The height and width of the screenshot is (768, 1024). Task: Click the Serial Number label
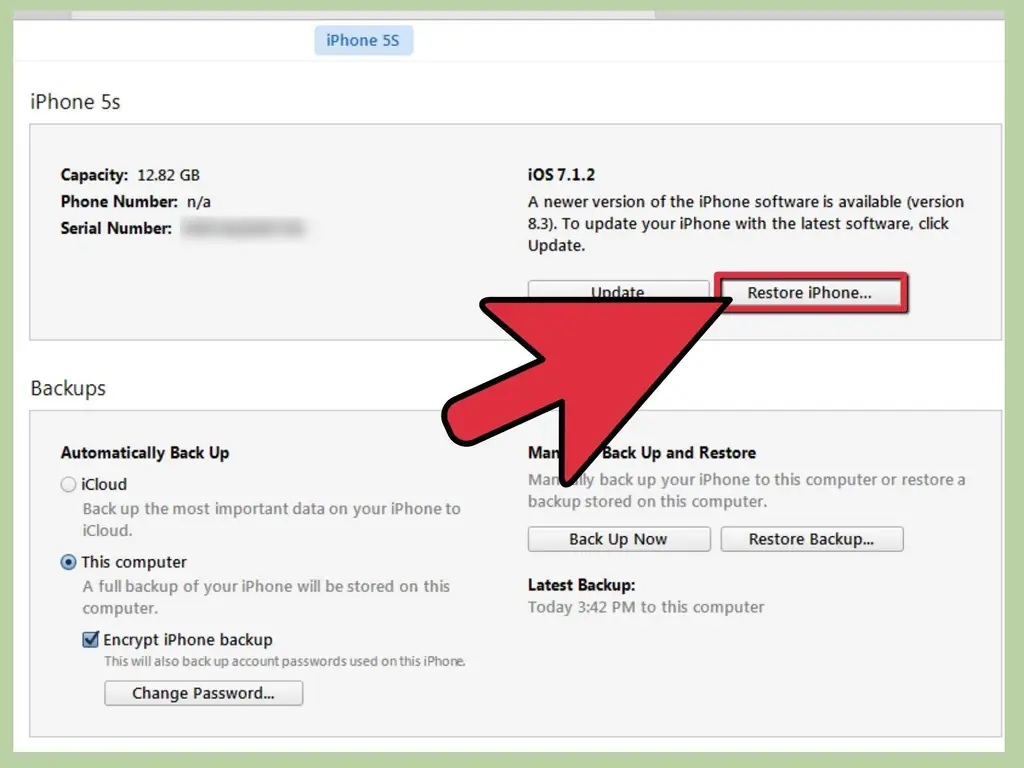coord(116,229)
